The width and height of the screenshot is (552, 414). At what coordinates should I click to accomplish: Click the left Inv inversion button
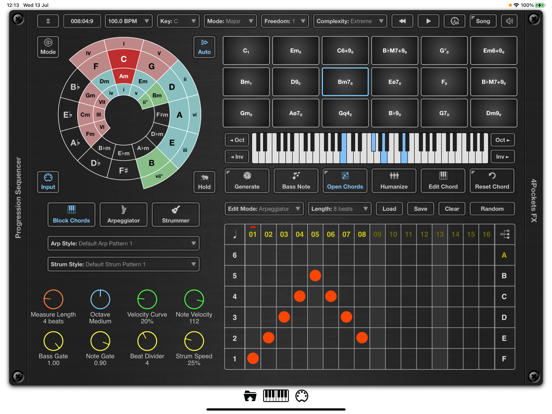[237, 157]
